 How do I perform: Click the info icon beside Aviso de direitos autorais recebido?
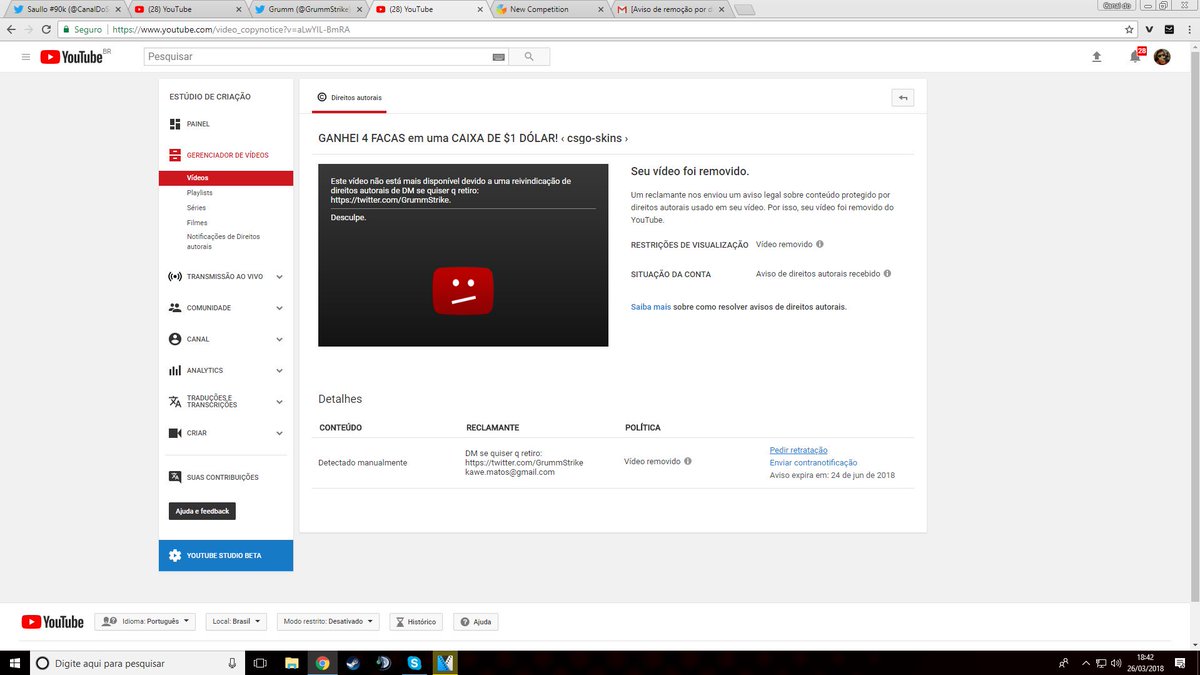(x=887, y=273)
